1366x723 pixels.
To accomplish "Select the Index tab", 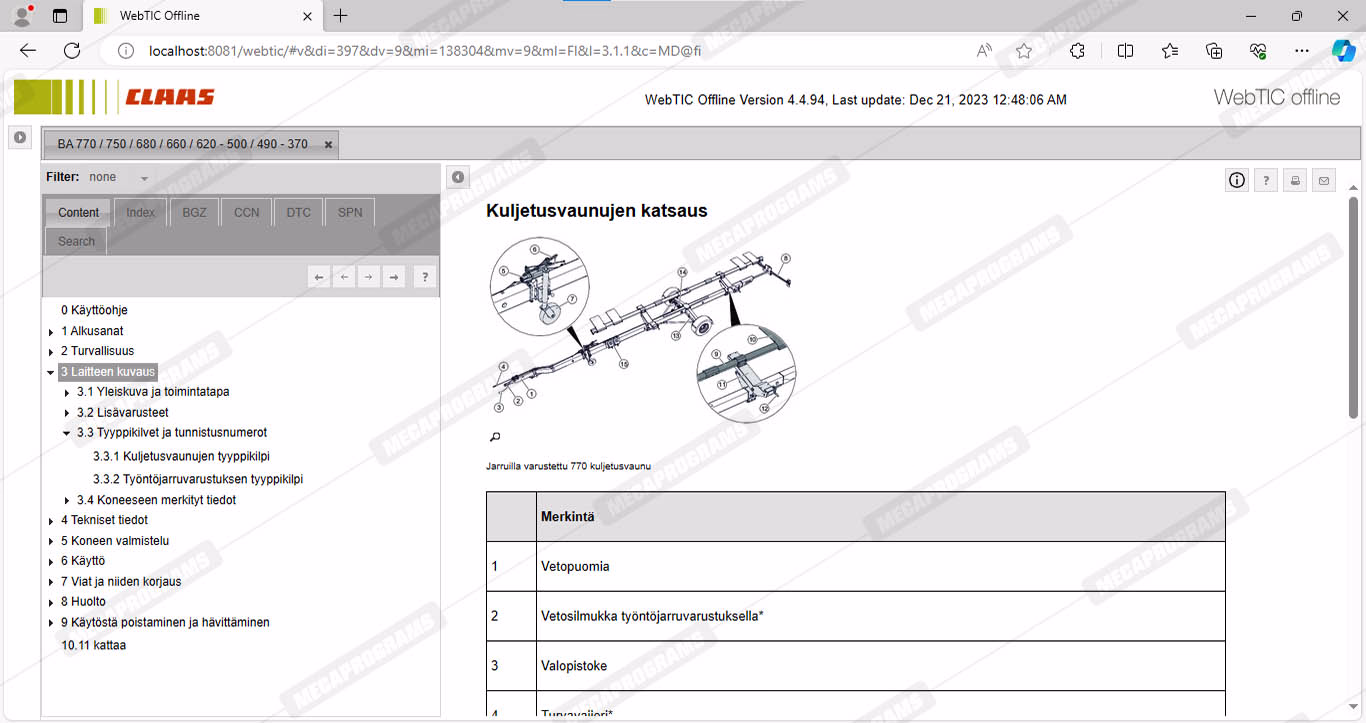I will (x=140, y=212).
